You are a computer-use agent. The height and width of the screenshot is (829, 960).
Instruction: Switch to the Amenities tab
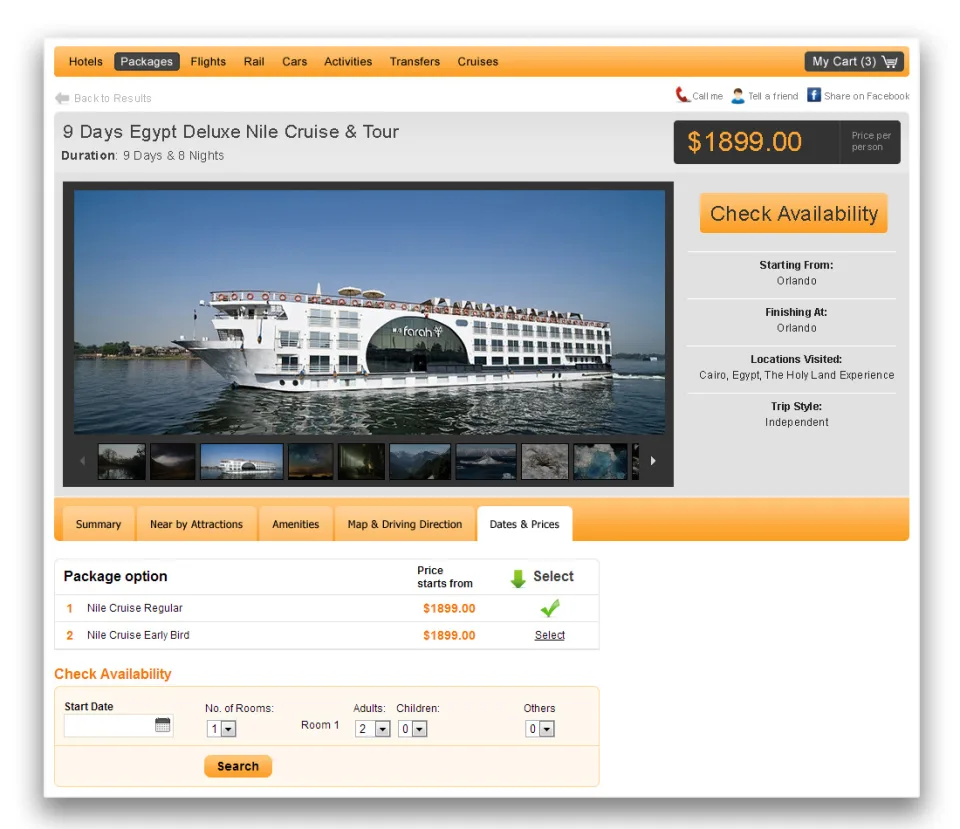(296, 524)
